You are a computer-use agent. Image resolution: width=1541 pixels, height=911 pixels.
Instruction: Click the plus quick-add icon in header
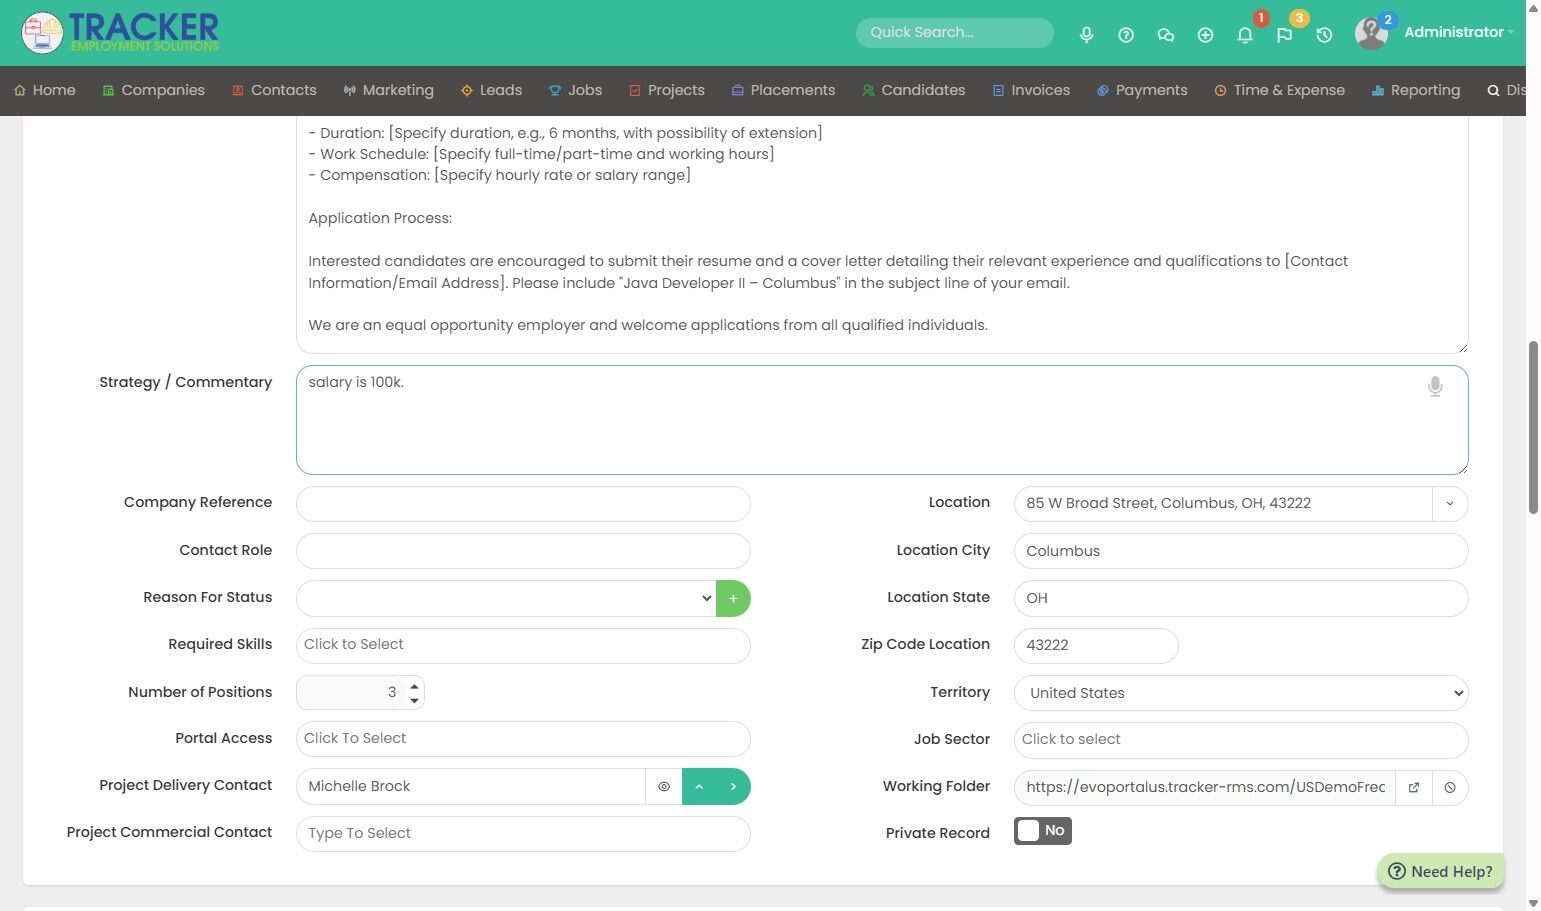tap(1205, 34)
